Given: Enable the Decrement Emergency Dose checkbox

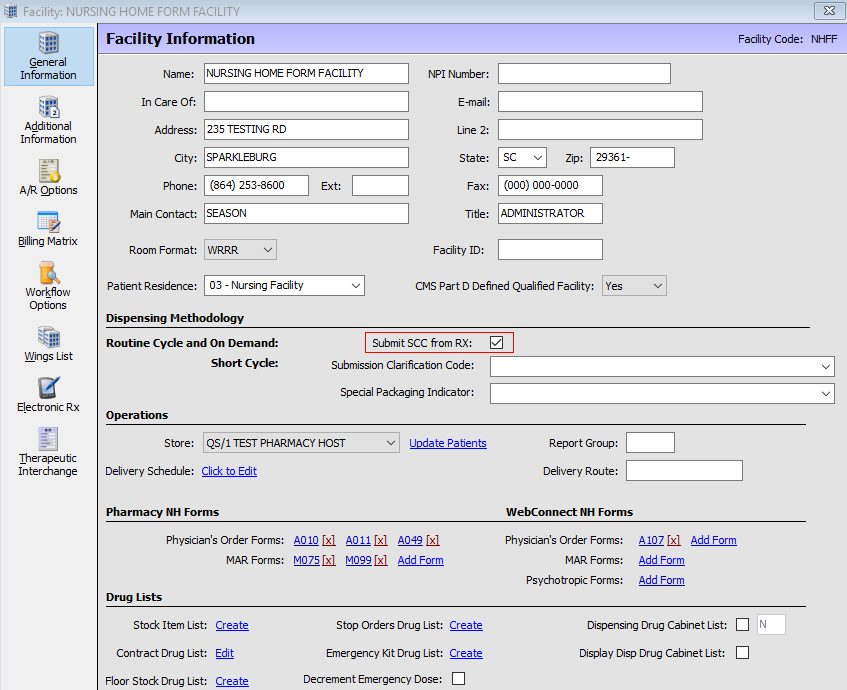Looking at the screenshot, I should (x=458, y=679).
